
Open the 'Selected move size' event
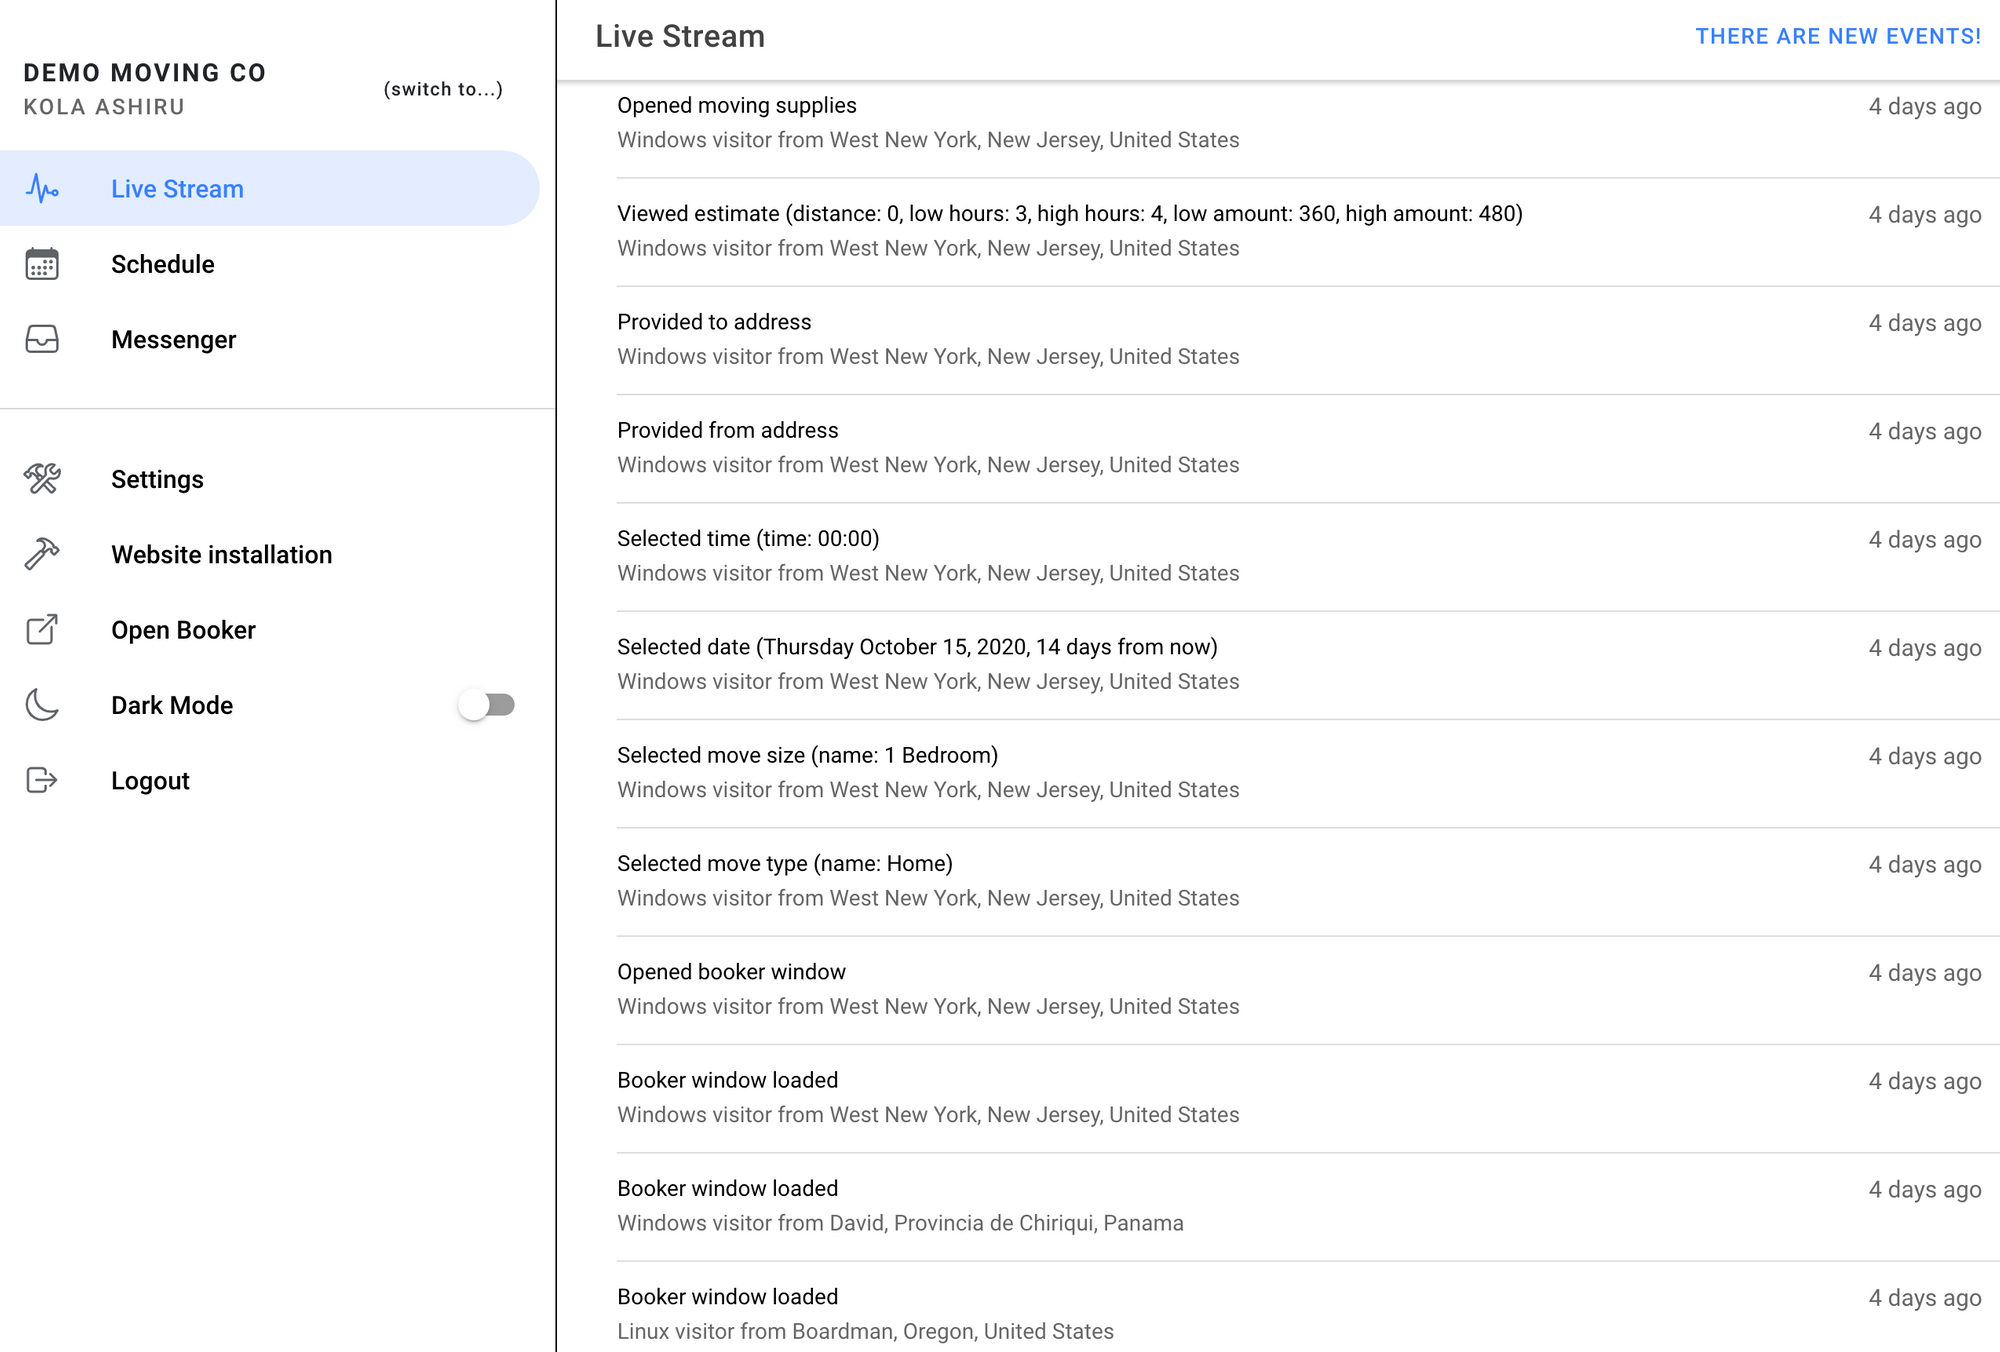coord(807,772)
